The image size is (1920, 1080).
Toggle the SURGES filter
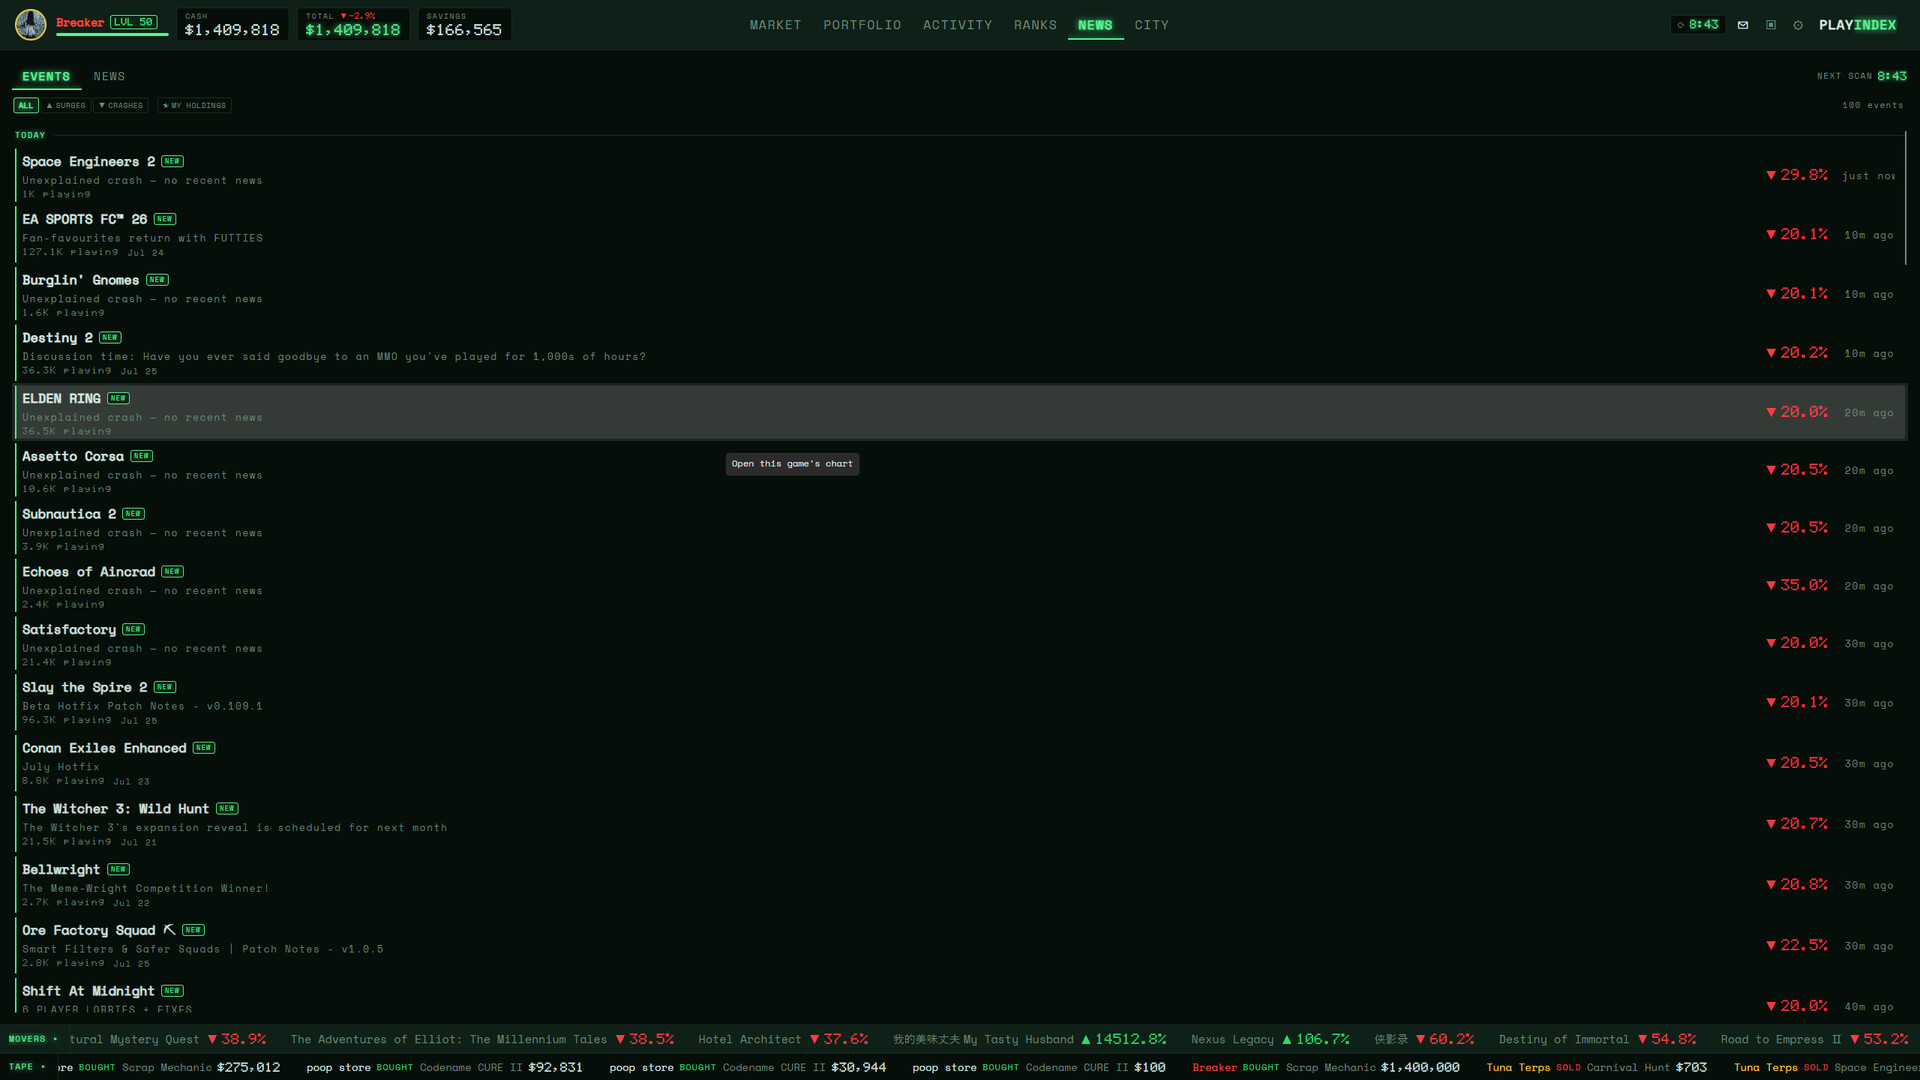66,105
